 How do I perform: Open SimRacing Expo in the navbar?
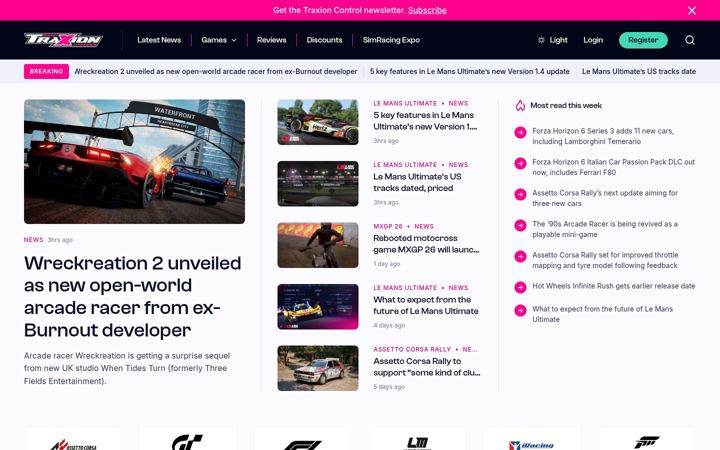point(391,40)
